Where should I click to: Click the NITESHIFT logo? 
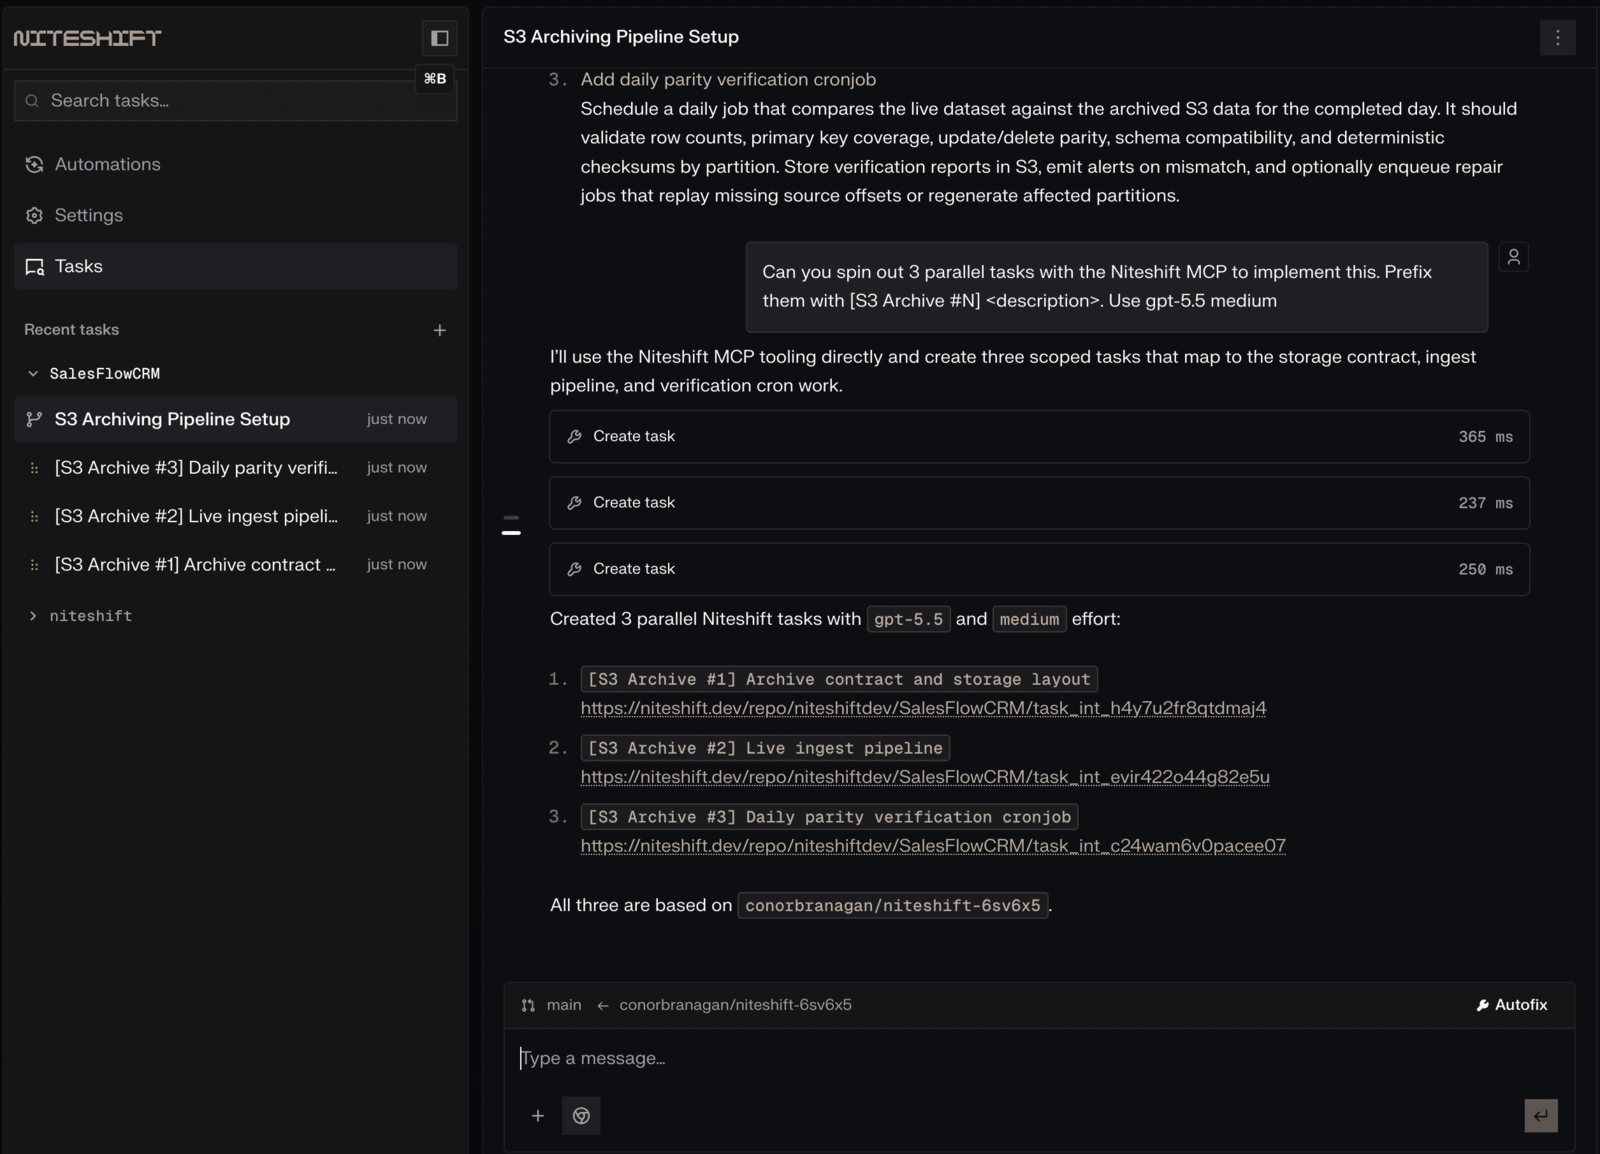[87, 38]
